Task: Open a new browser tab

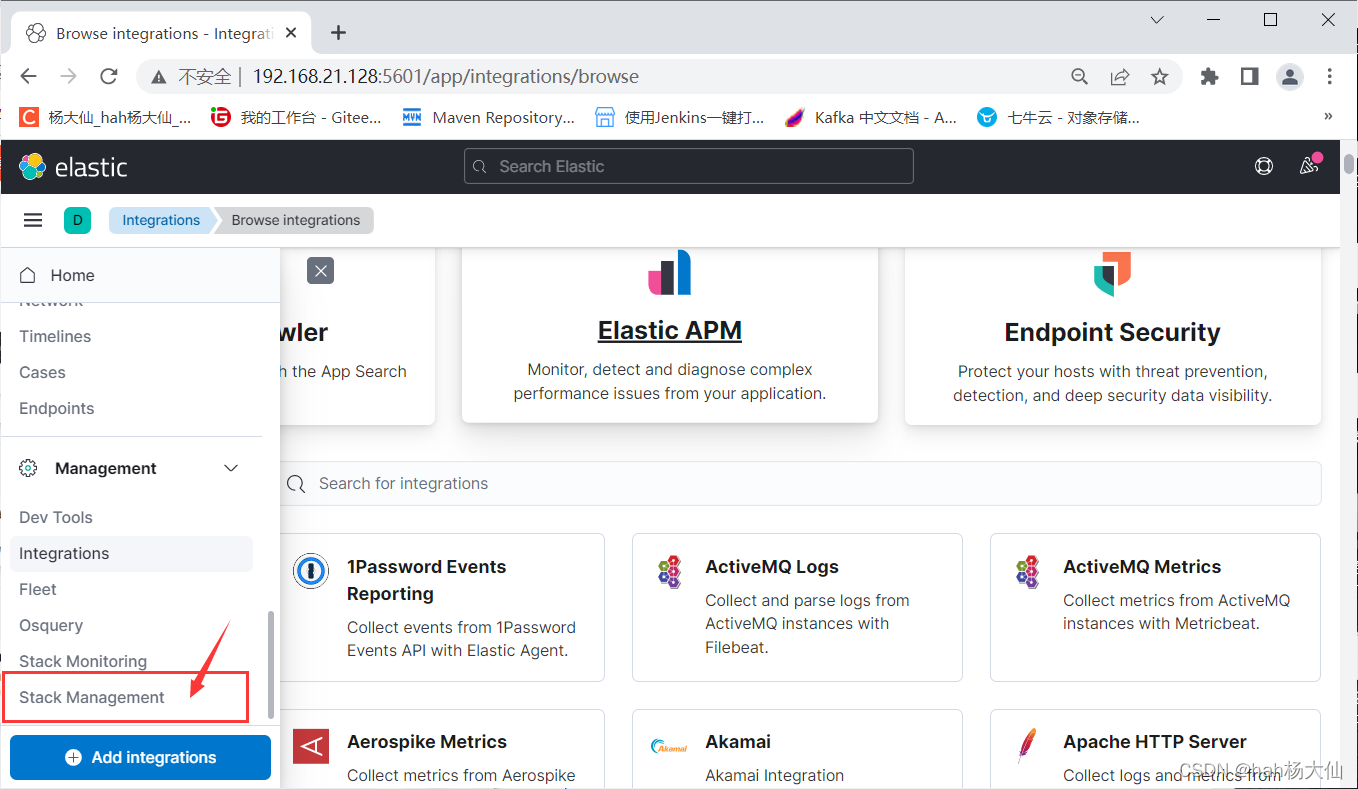Action: pos(338,33)
